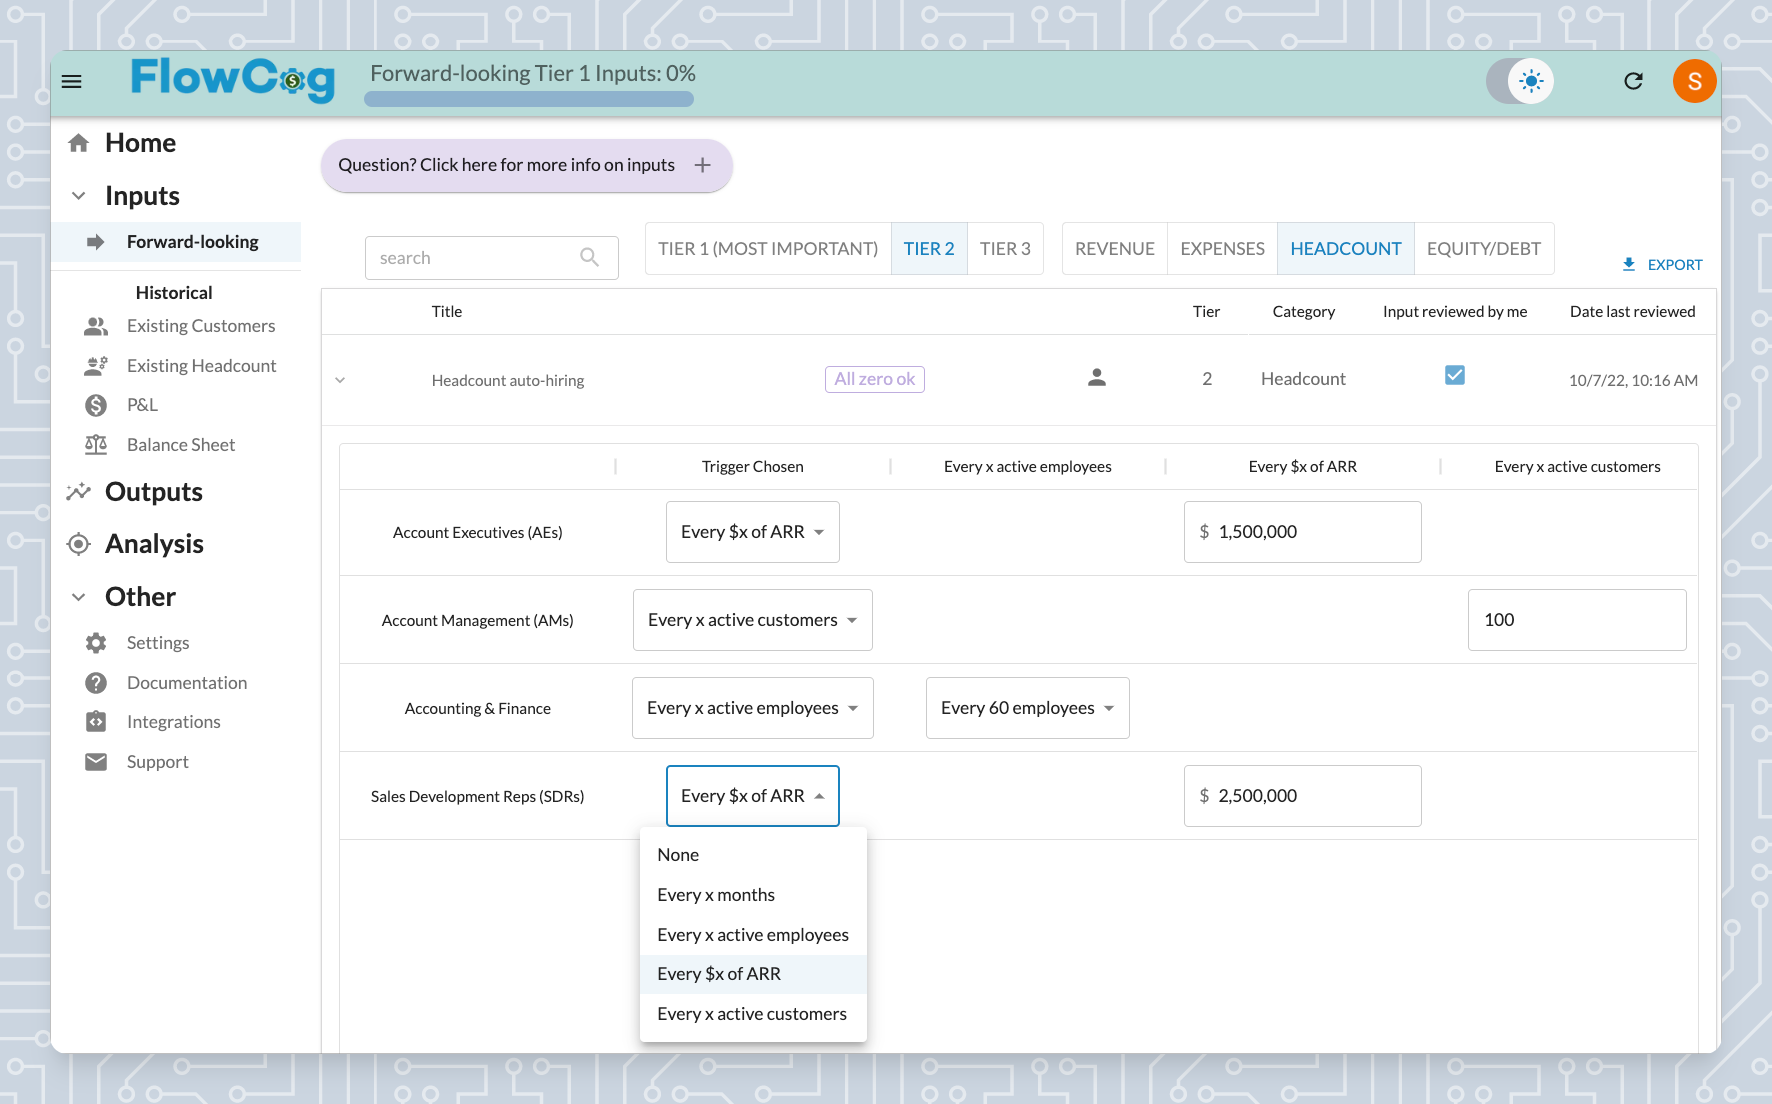Click the EXPORT button
1772x1104 pixels.
(1662, 265)
